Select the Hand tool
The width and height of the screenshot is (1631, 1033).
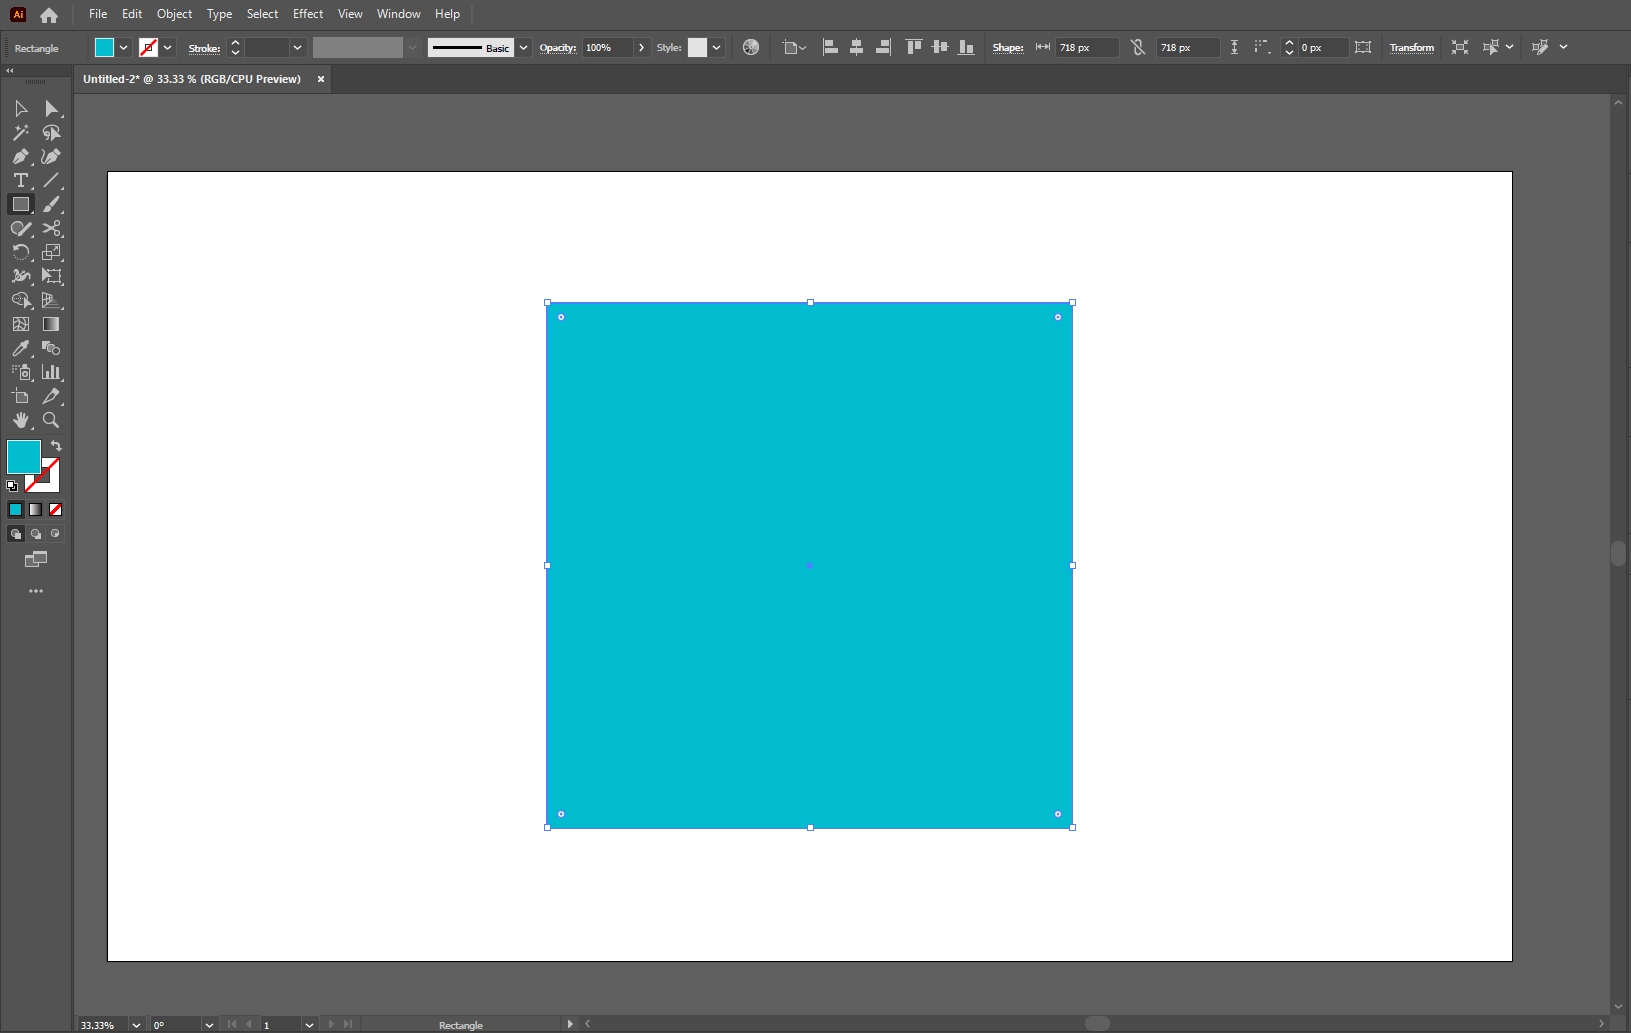tap(20, 420)
